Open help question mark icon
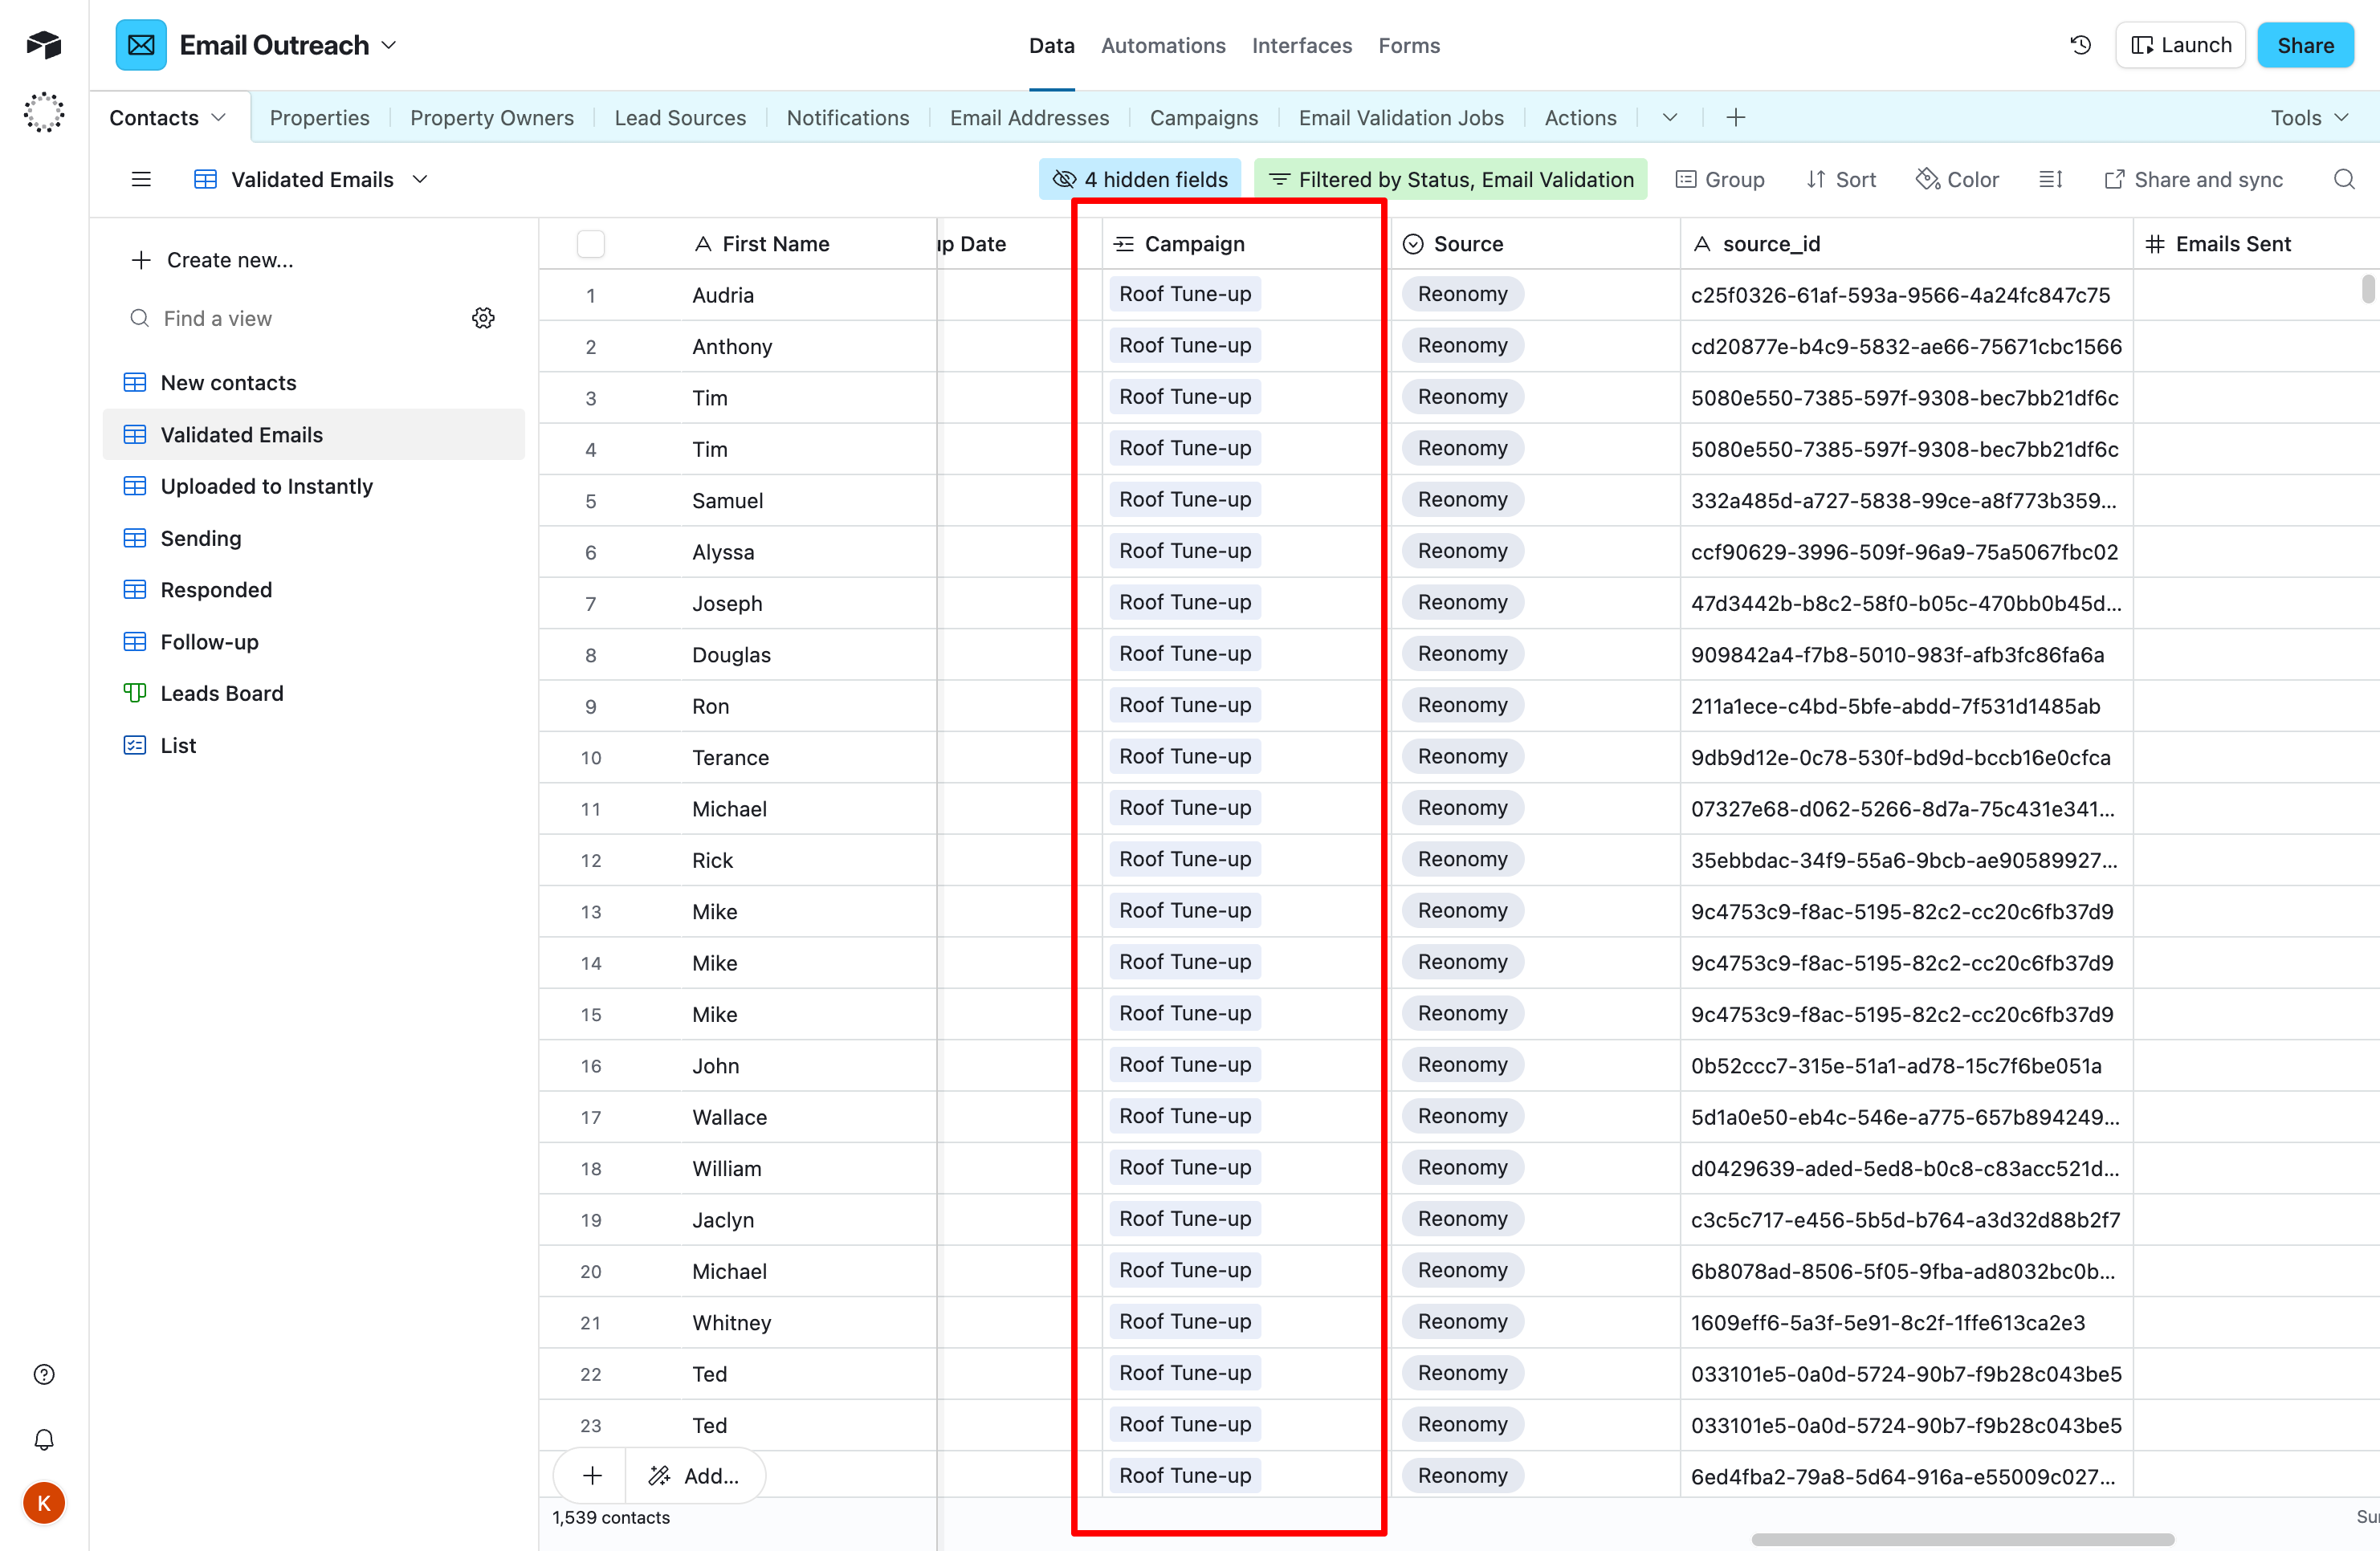2380x1551 pixels. [x=44, y=1374]
